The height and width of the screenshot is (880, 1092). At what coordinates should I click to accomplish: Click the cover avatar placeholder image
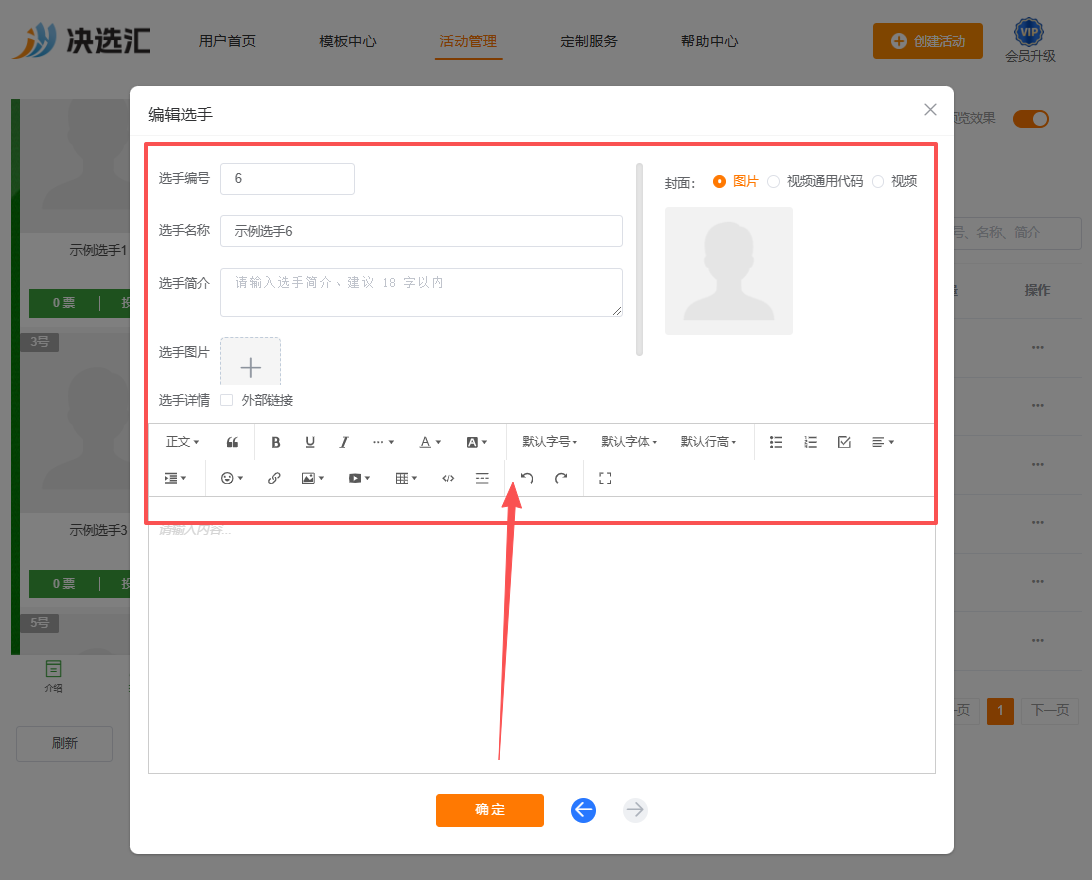728,271
